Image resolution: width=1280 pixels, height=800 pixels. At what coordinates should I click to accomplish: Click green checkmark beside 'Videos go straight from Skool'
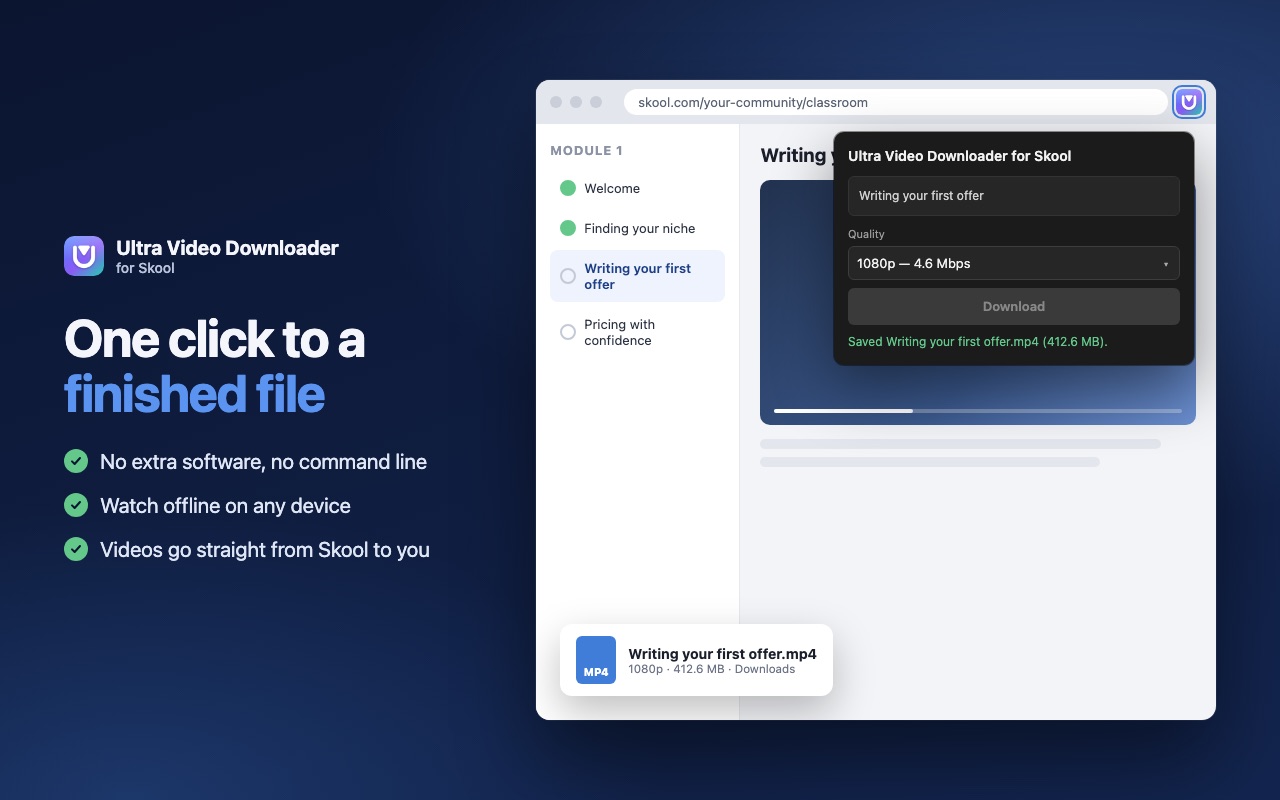[76, 549]
